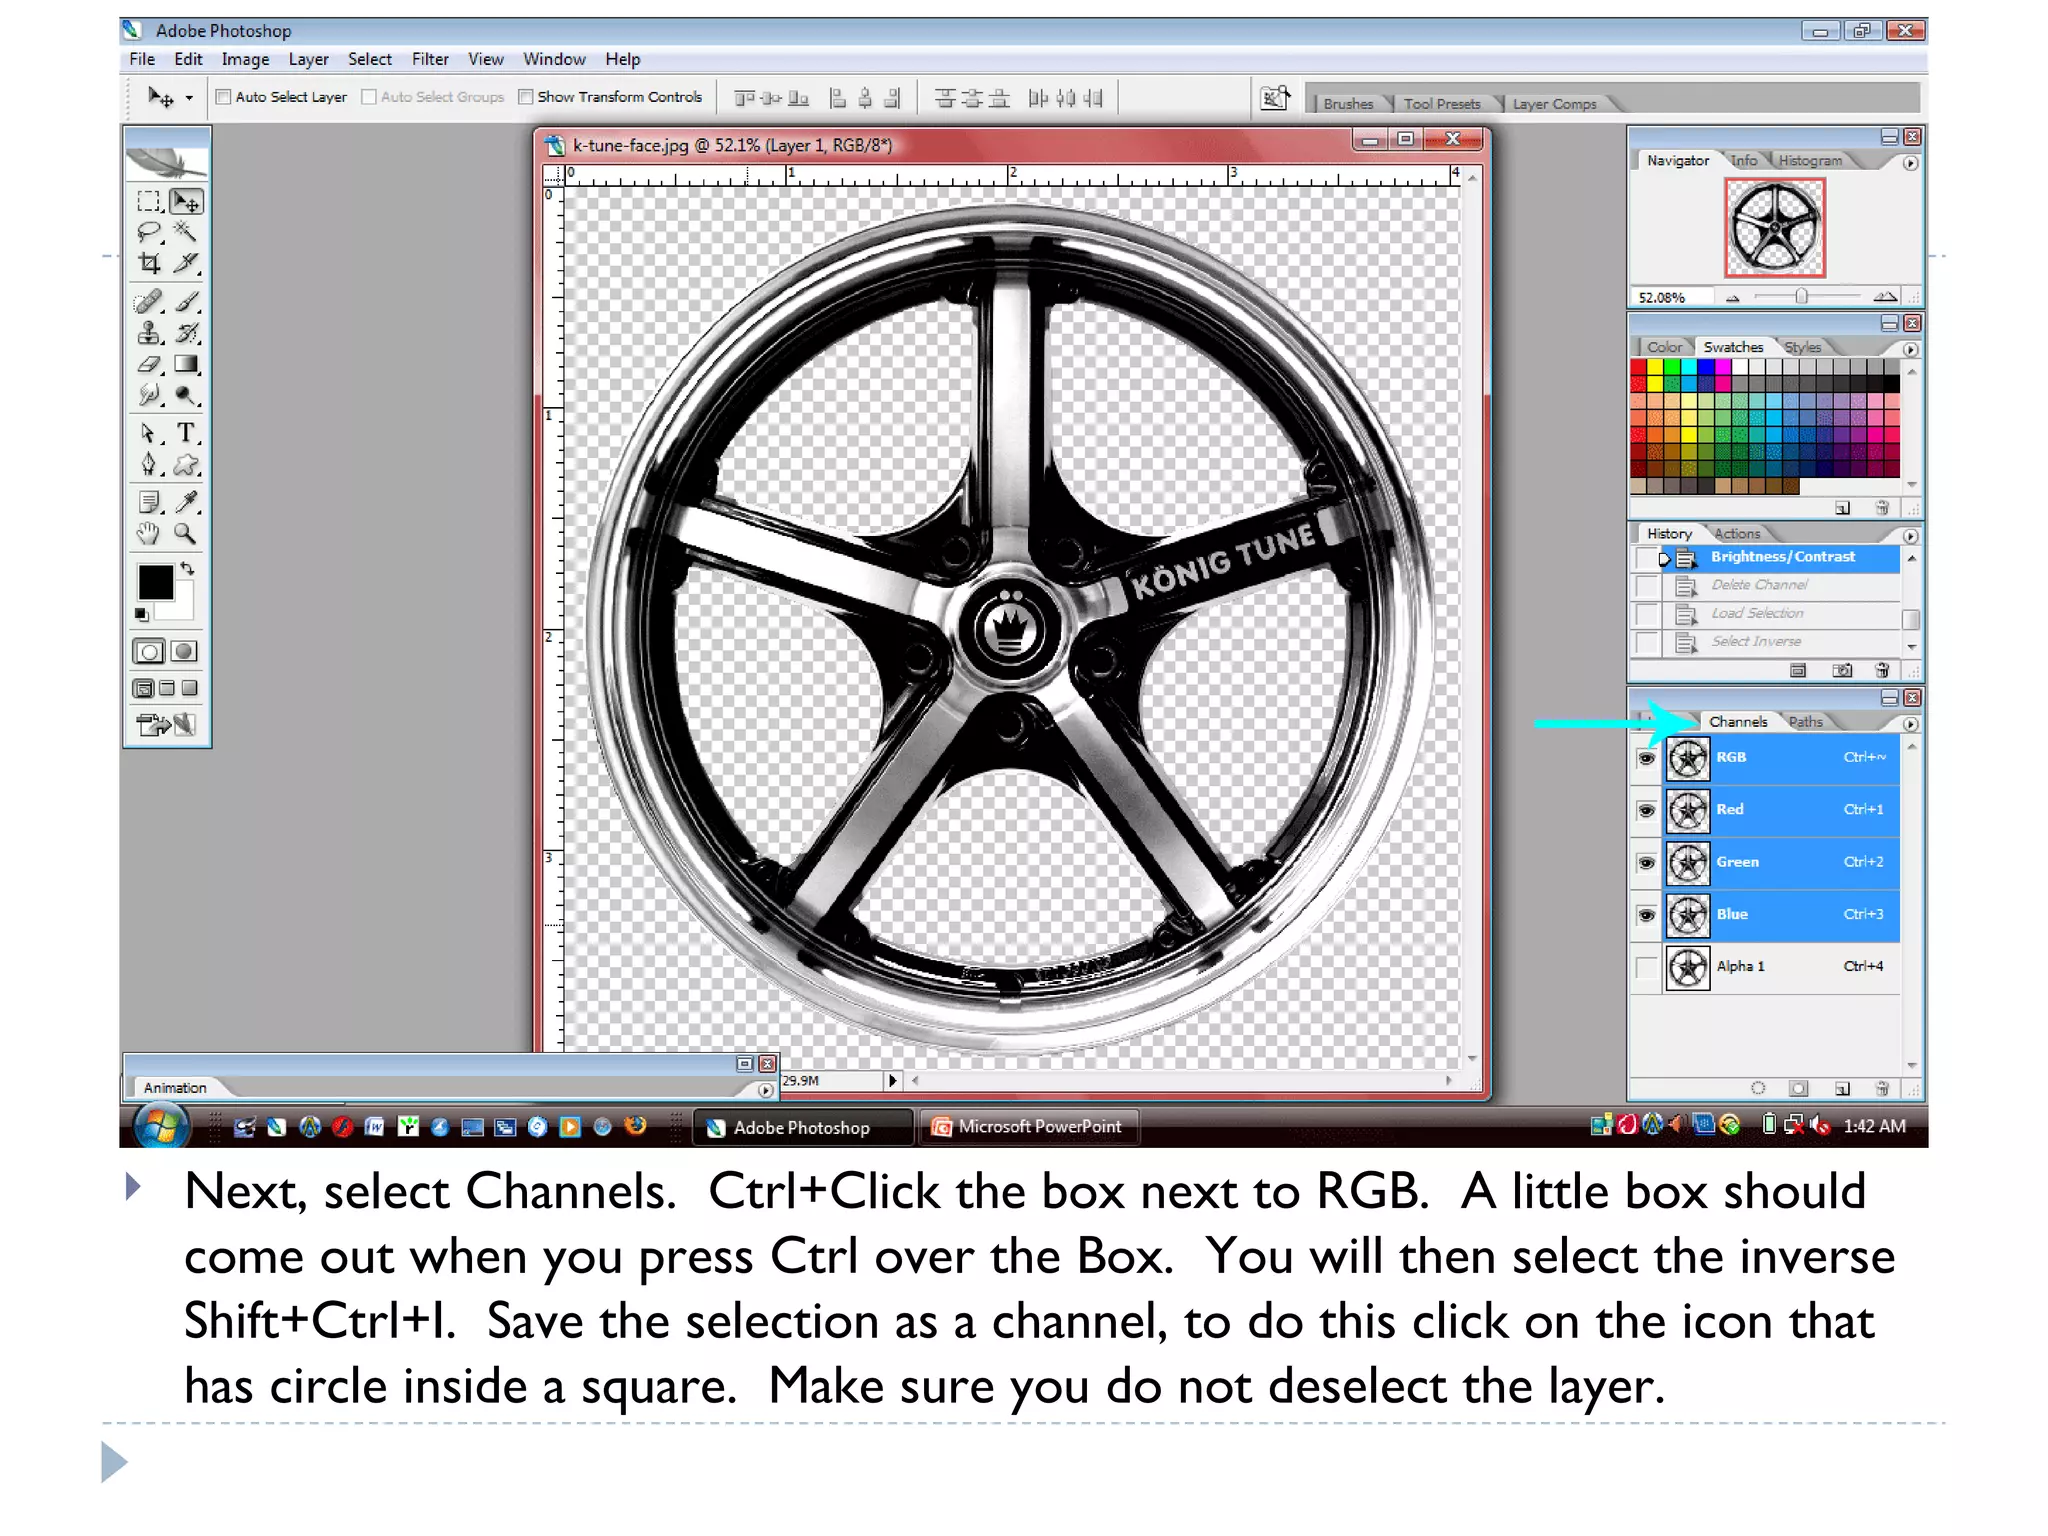Delete current channel with trash icon

point(1882,1088)
